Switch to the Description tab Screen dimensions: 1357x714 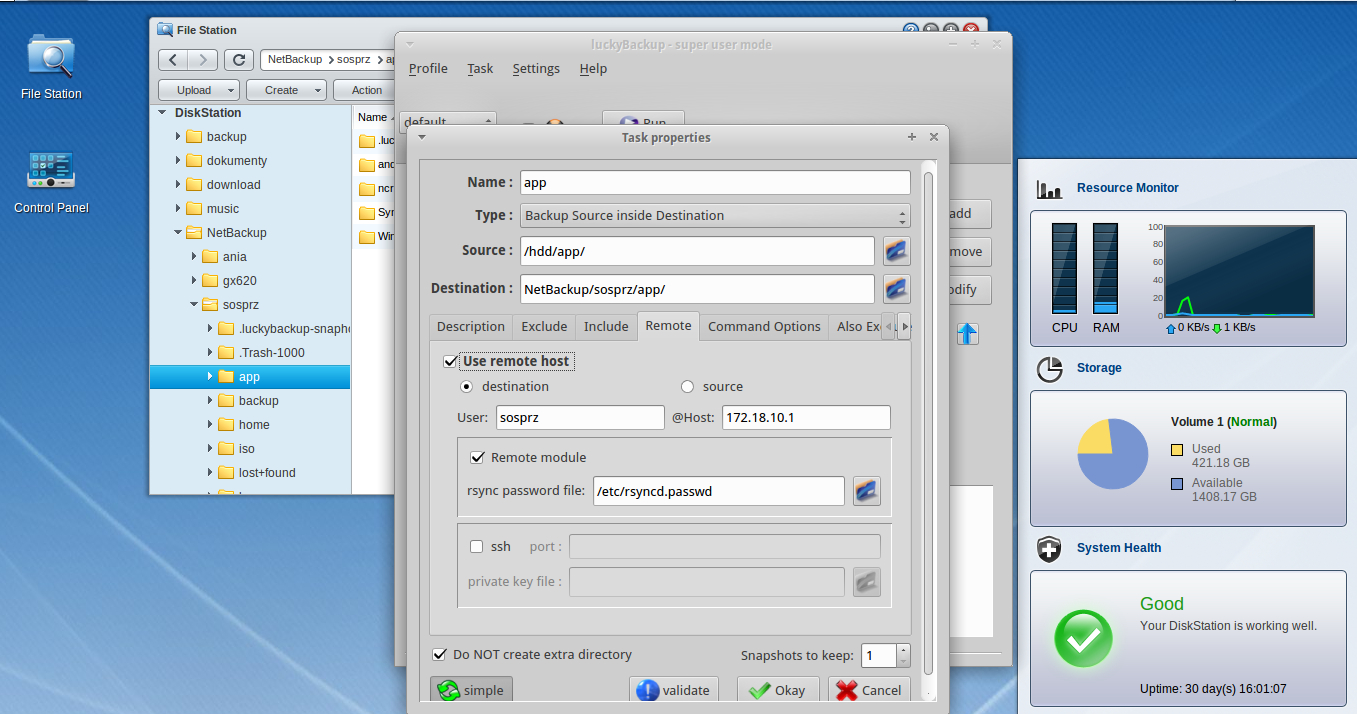(x=471, y=327)
